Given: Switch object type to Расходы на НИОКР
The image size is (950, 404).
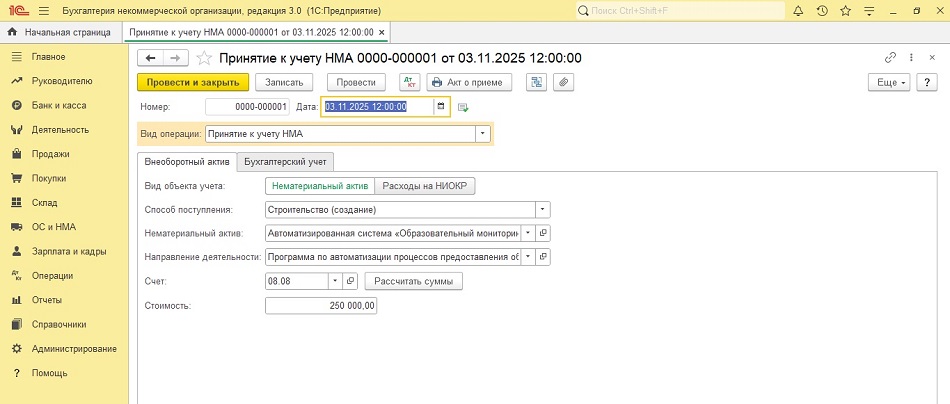Looking at the screenshot, I should click(425, 186).
